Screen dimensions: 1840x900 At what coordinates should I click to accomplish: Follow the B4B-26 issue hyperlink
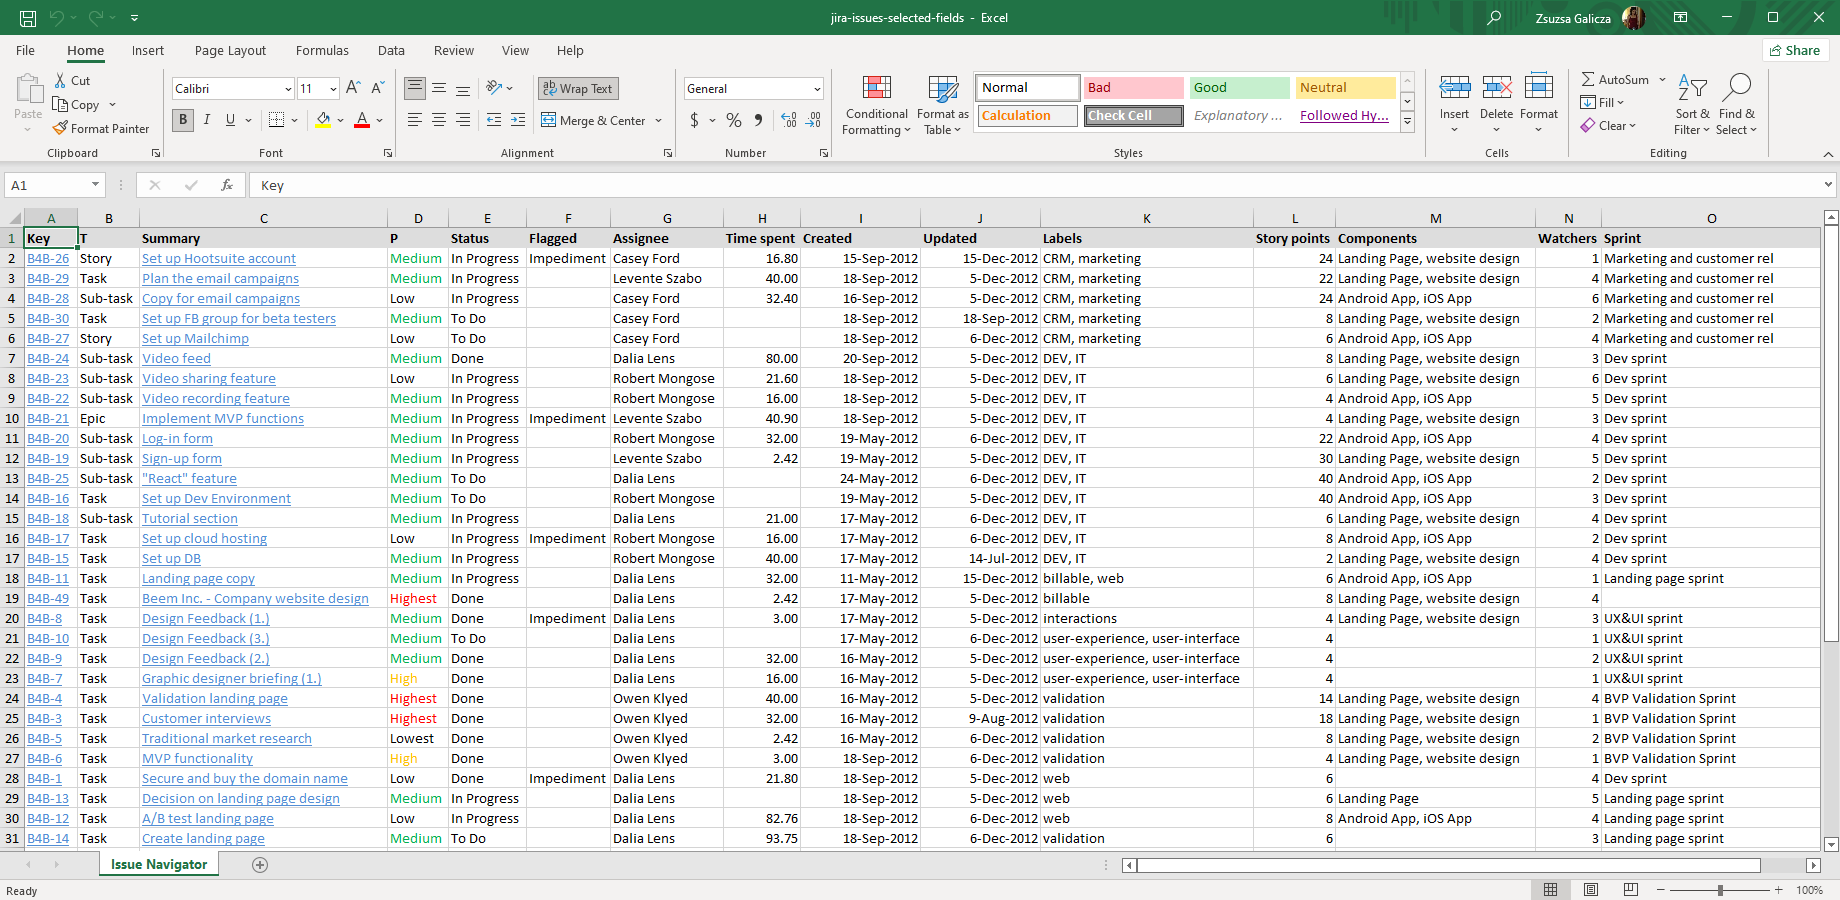pos(48,258)
